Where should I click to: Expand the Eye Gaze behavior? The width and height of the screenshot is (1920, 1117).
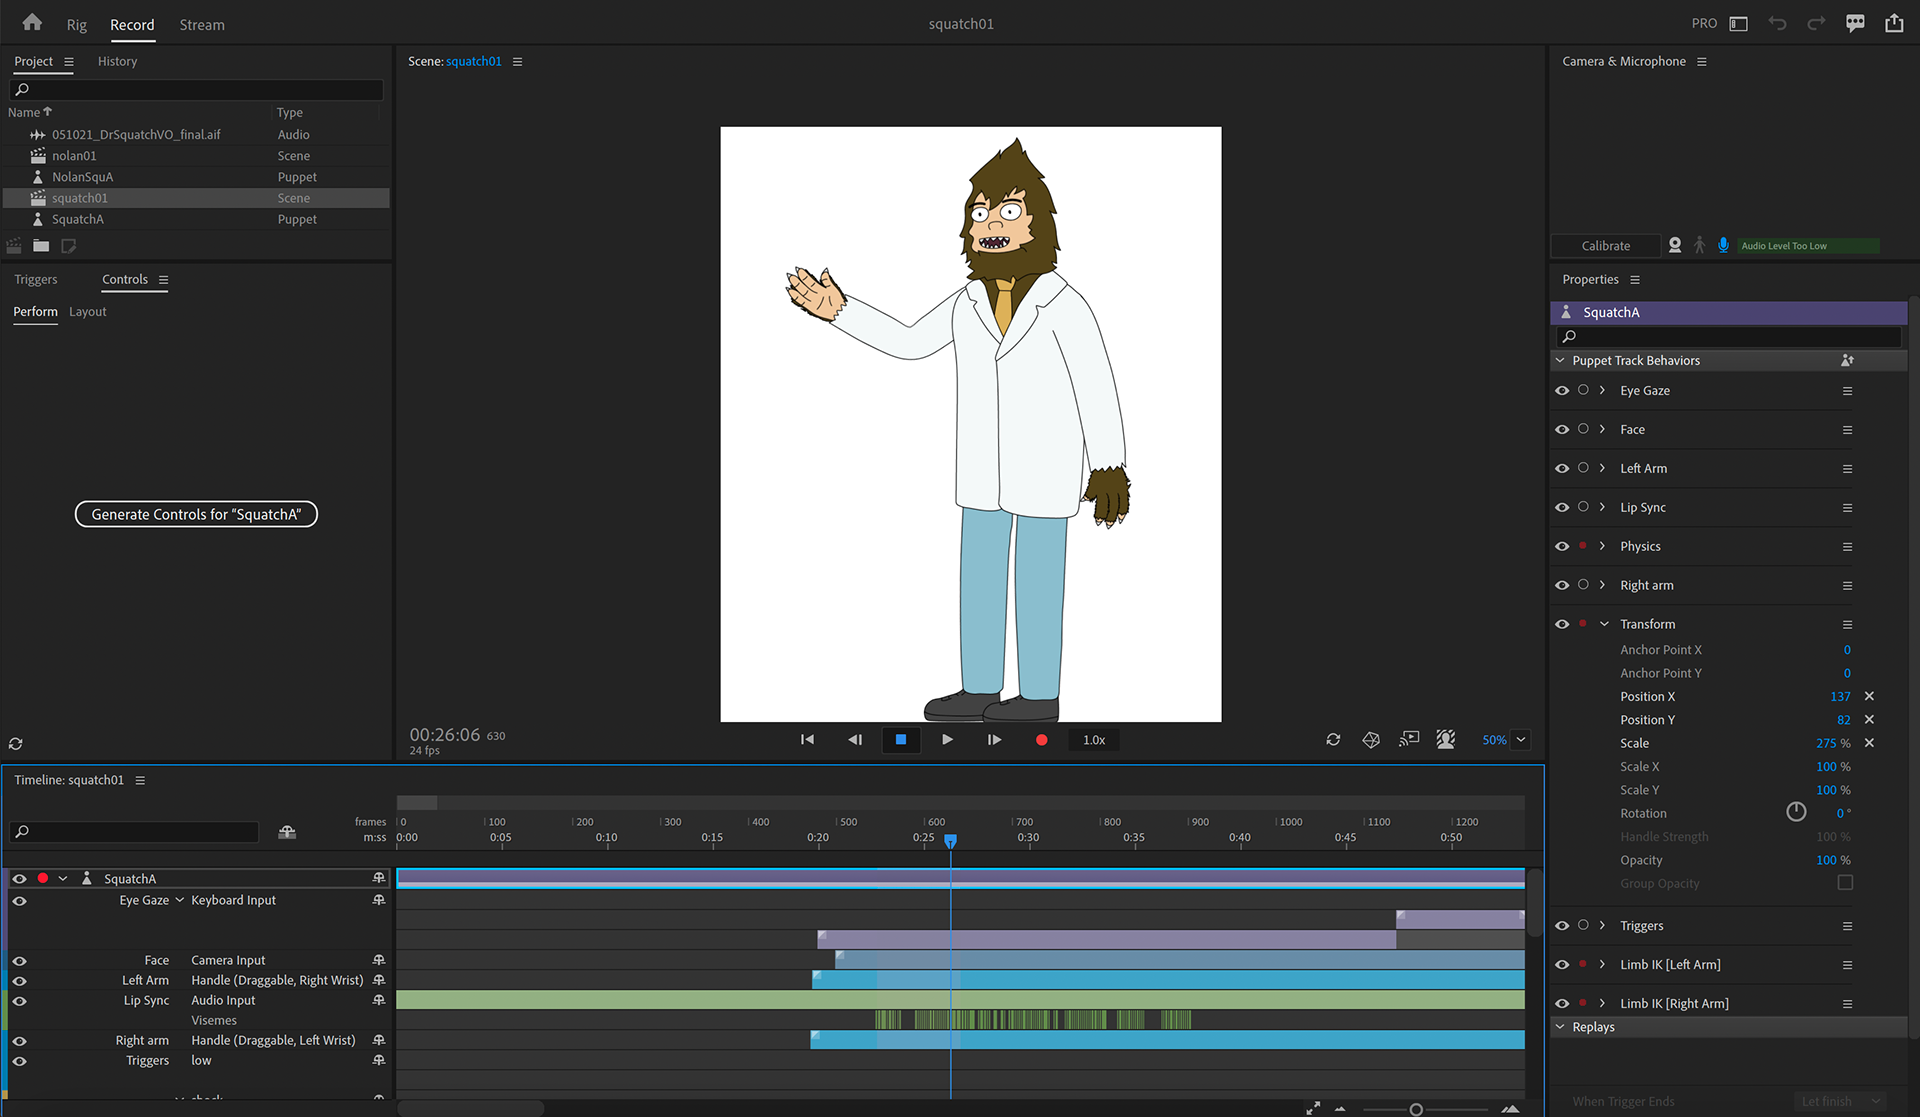tap(1602, 391)
